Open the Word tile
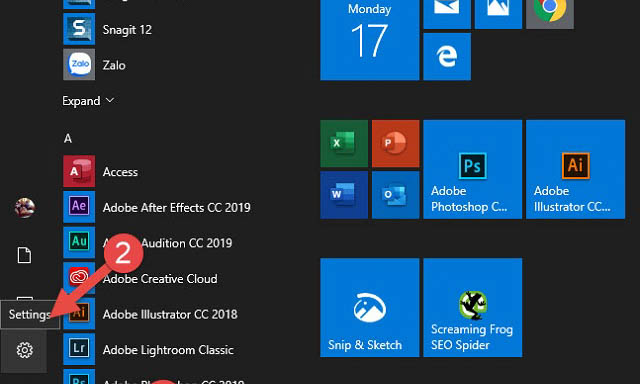The image size is (640, 384). click(344, 195)
